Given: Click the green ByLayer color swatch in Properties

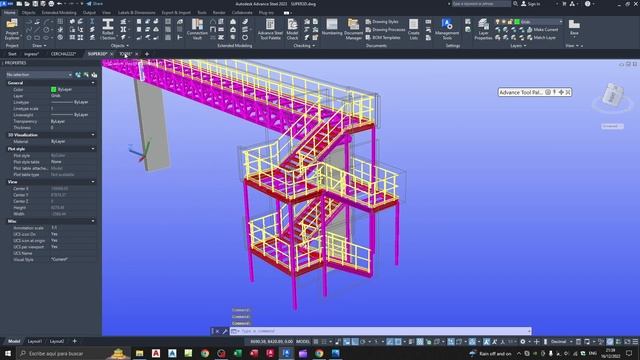Looking at the screenshot, I should (x=53, y=89).
